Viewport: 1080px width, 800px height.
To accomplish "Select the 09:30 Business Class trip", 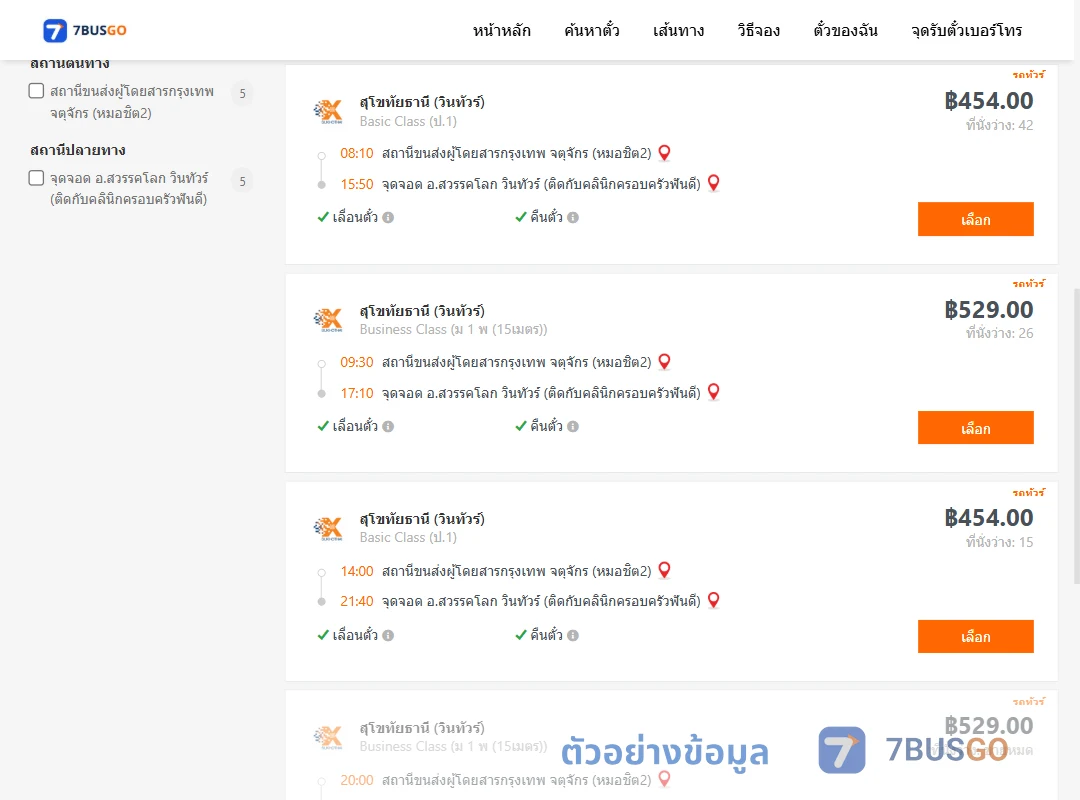I will pyautogui.click(x=975, y=428).
